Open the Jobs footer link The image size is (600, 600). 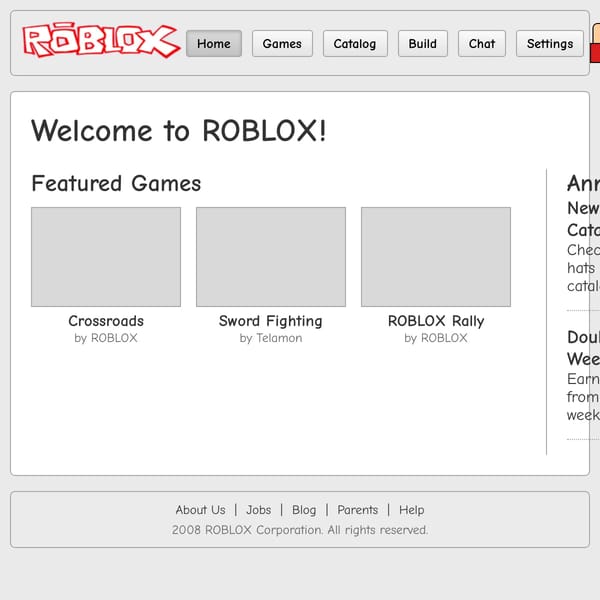tap(259, 510)
